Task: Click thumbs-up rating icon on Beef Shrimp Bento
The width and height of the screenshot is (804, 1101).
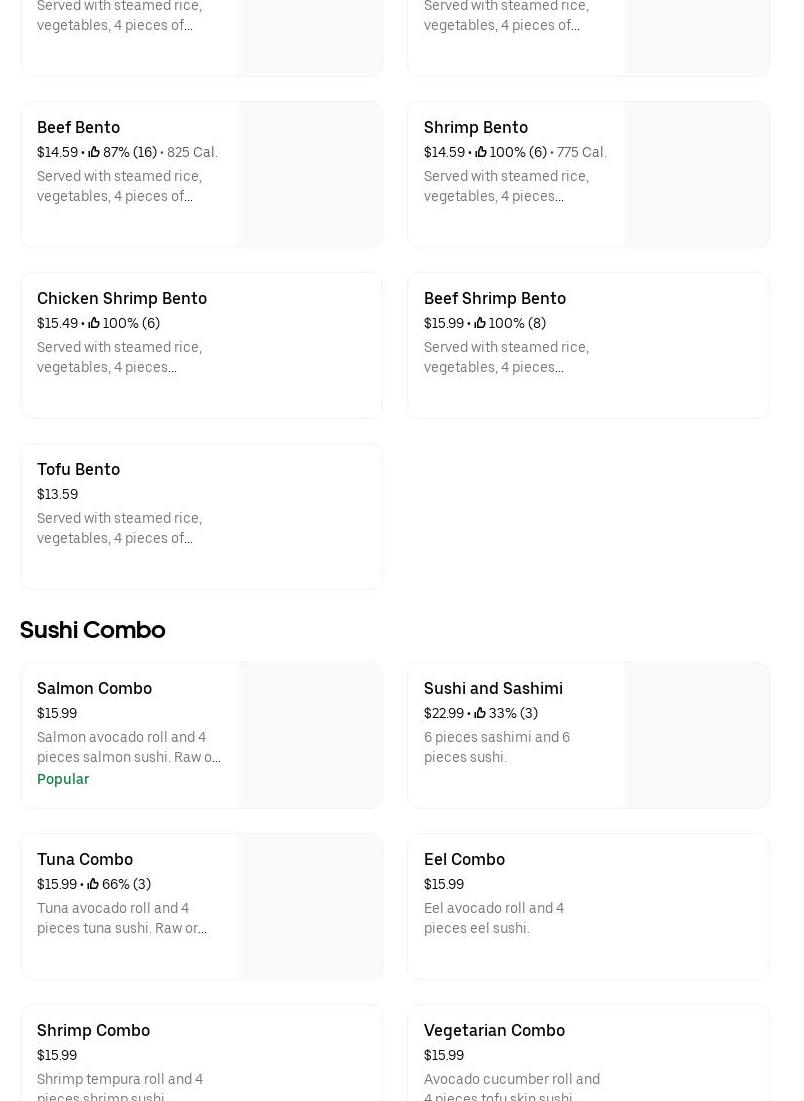Action: (481, 324)
